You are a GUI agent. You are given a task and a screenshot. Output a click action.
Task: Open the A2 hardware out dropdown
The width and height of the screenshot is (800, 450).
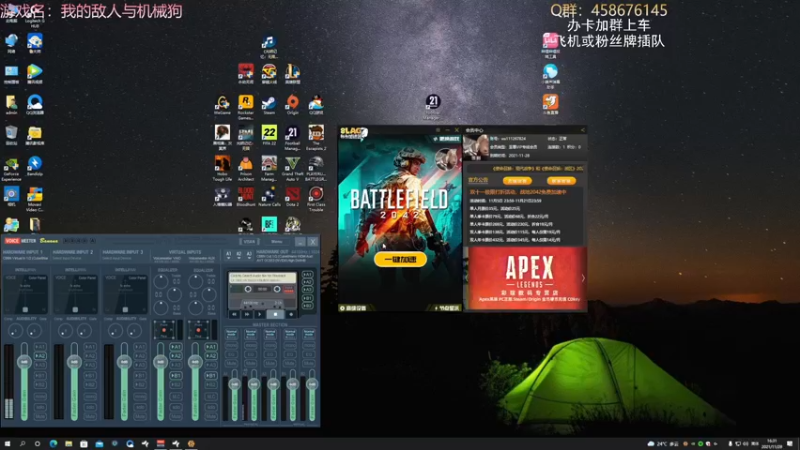239,255
